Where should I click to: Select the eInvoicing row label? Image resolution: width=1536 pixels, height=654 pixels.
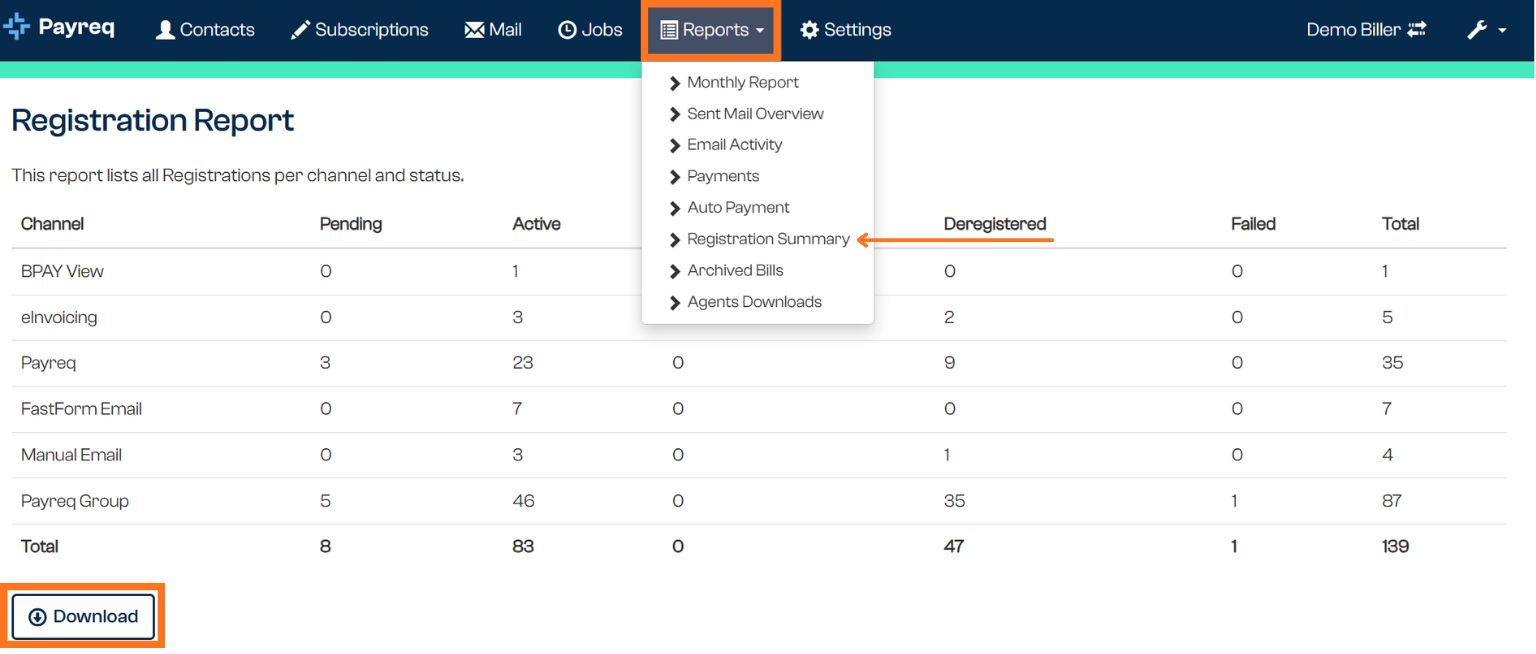tap(59, 317)
